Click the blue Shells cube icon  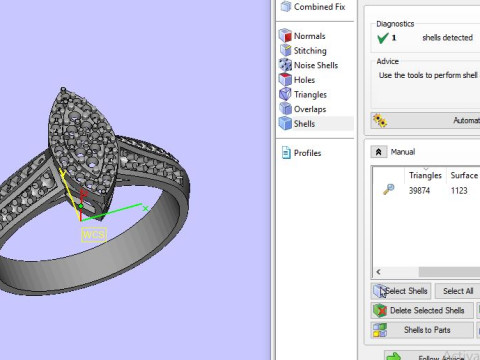(285, 124)
